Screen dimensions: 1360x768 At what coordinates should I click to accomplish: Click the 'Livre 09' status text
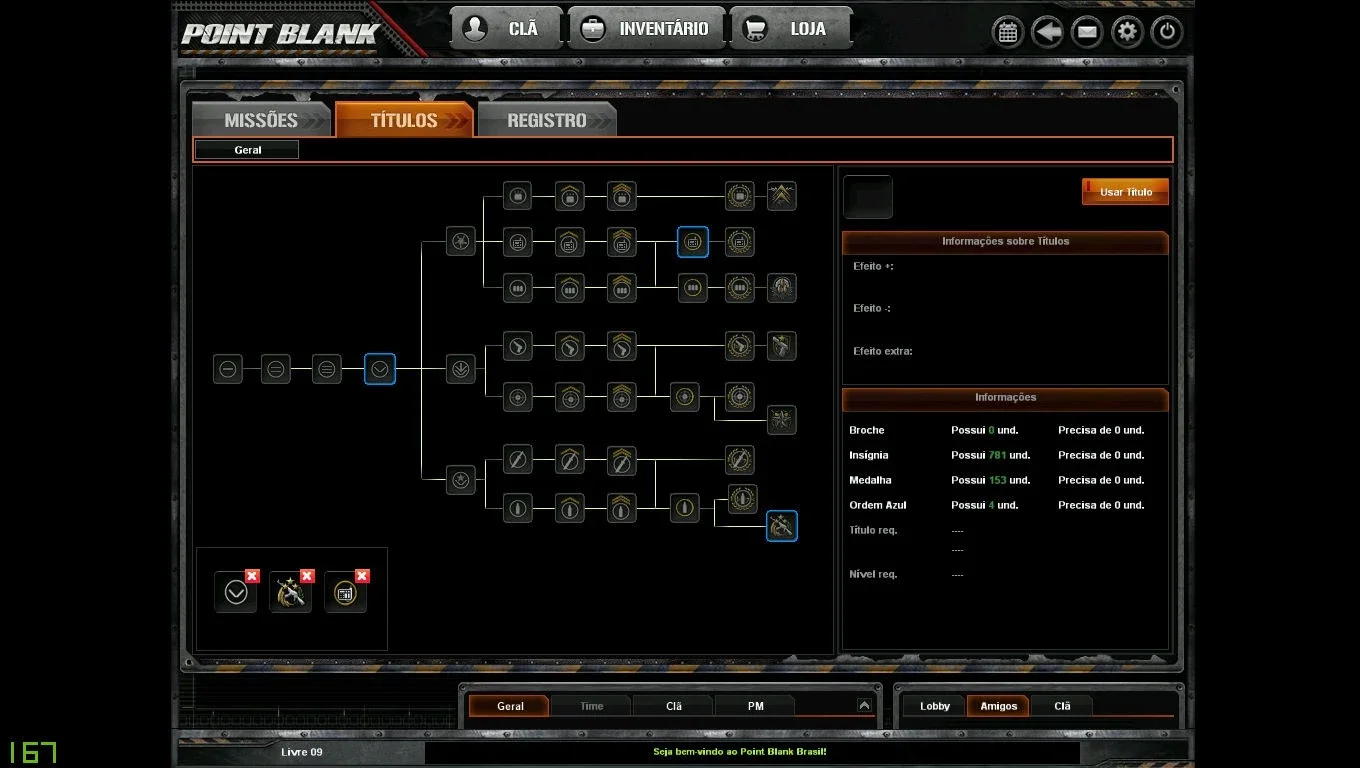tap(302, 752)
